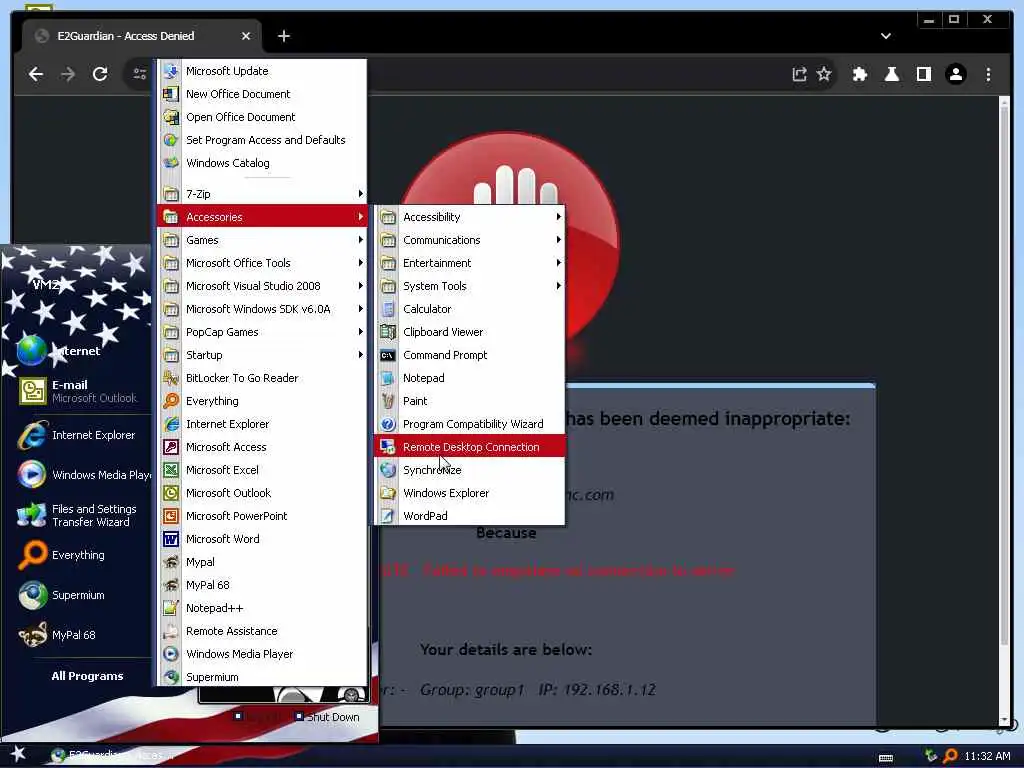Click the Remote Assistance icon
1024x768 pixels.
click(x=171, y=631)
